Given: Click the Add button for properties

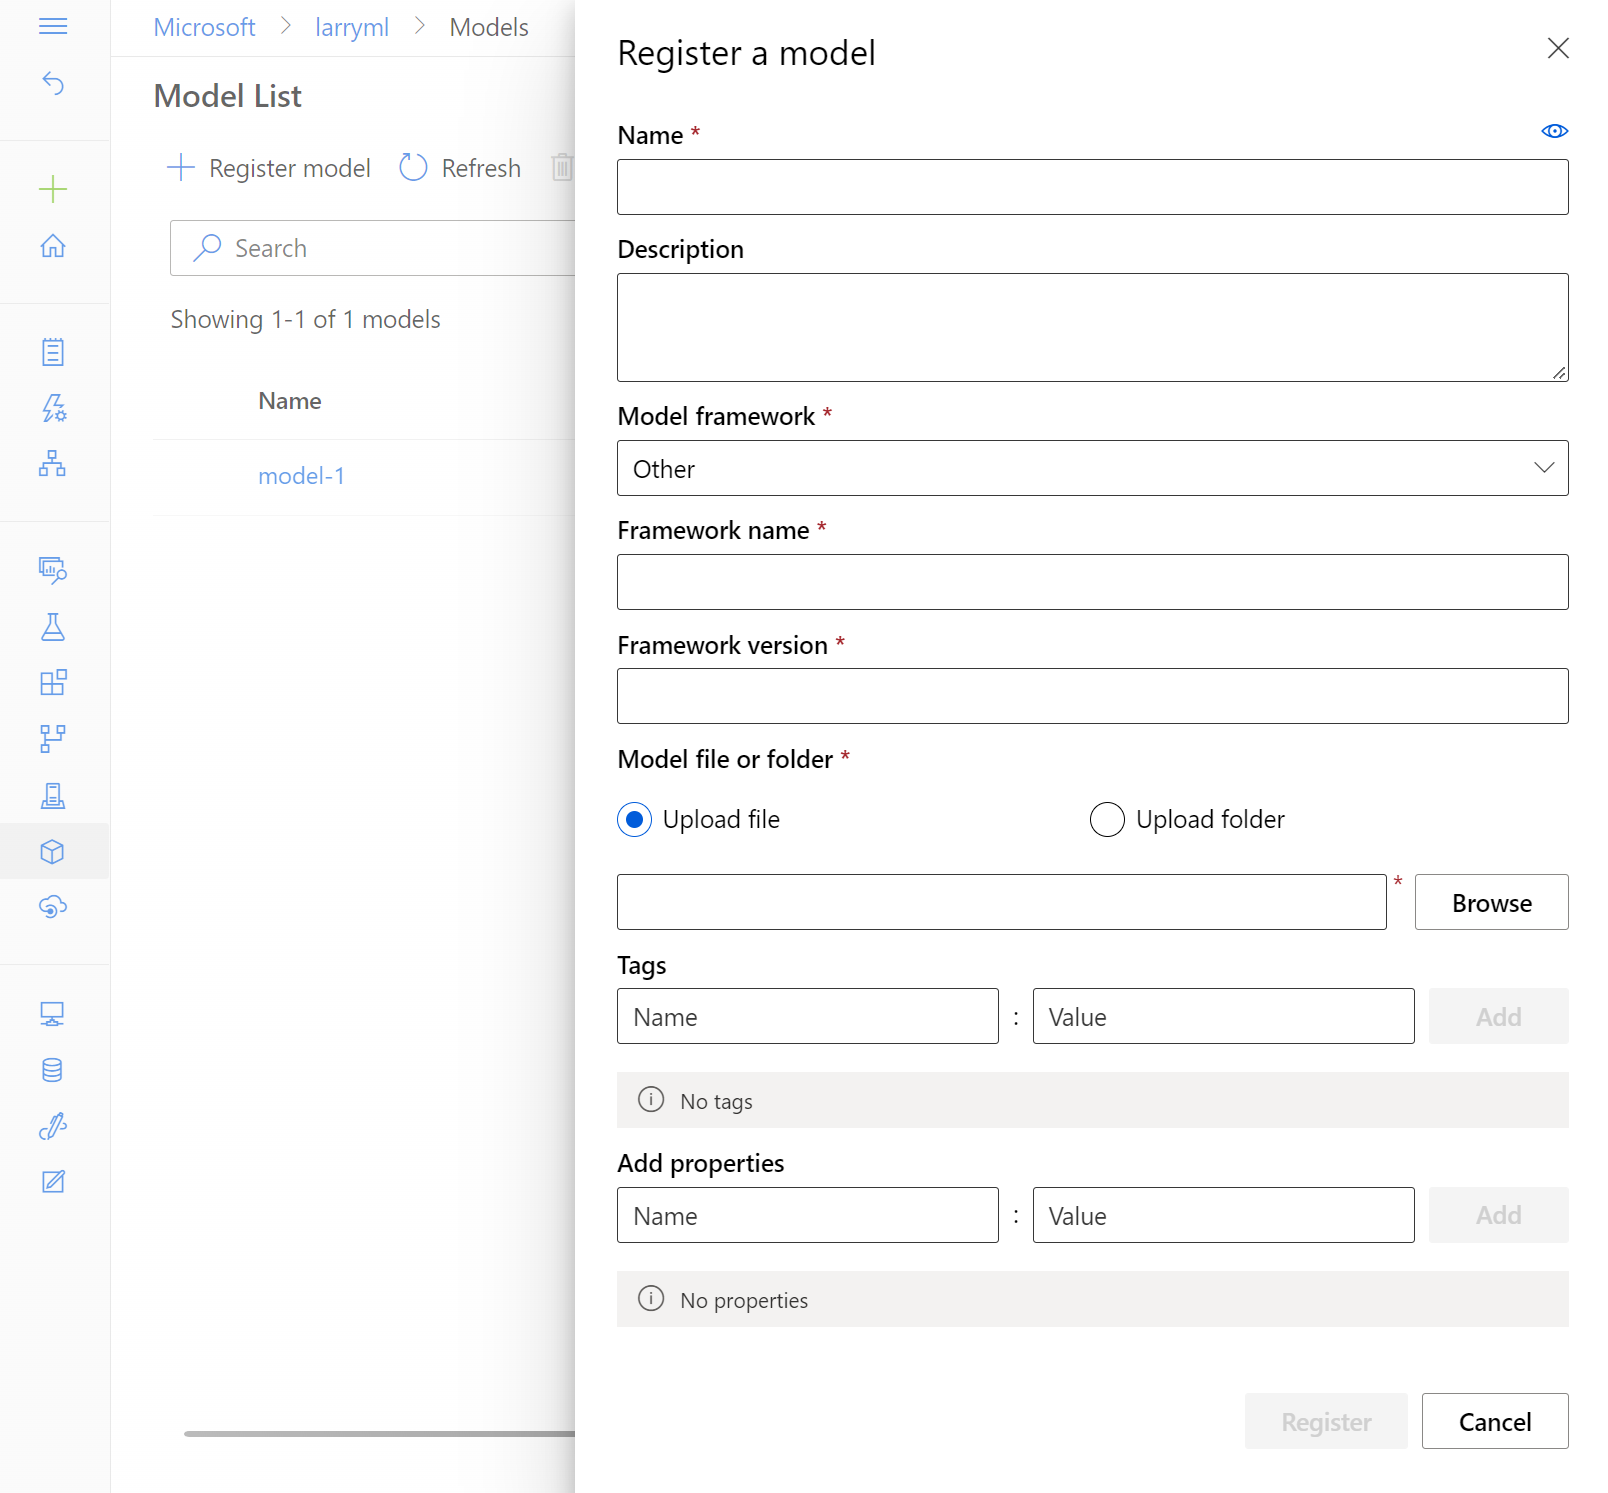Looking at the screenshot, I should (x=1498, y=1215).
